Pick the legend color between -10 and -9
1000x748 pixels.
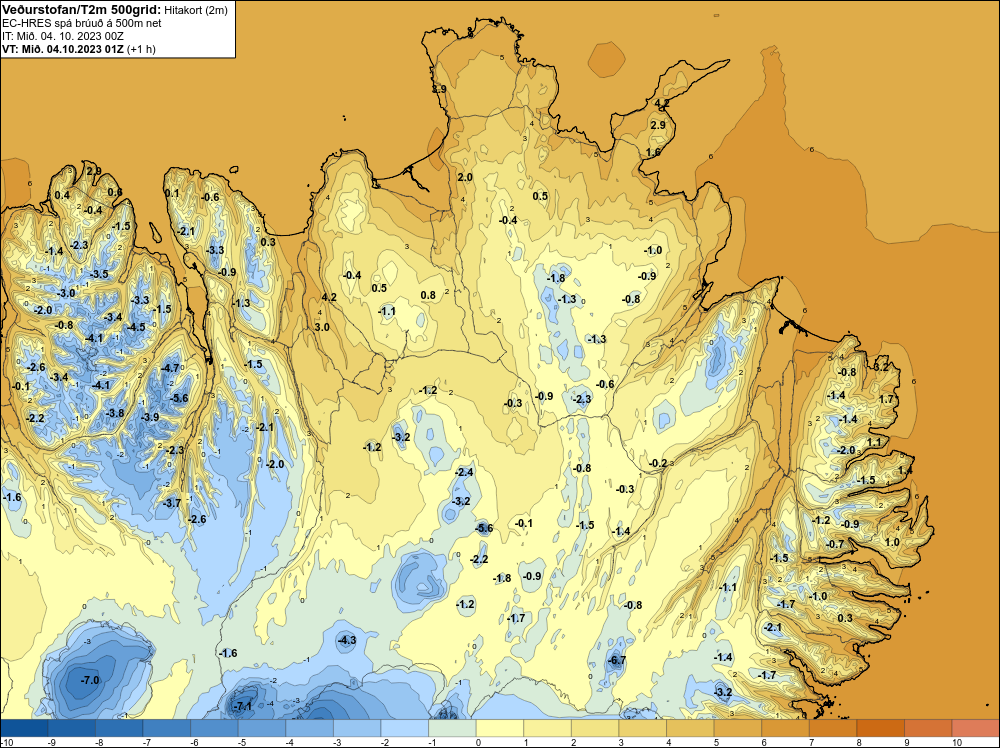(x=24, y=728)
